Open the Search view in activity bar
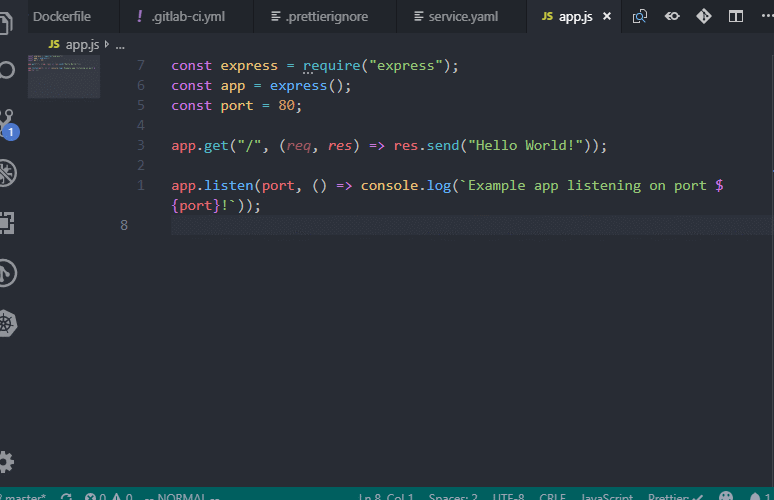 6,70
